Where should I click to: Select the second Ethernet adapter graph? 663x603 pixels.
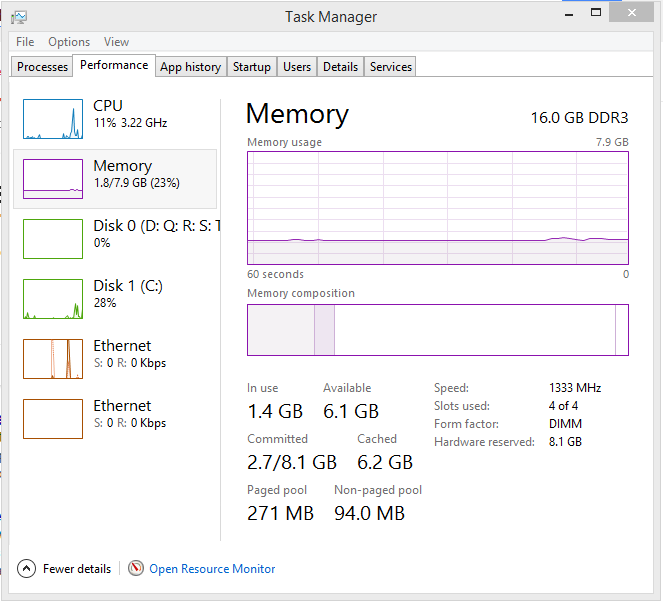(x=53, y=419)
